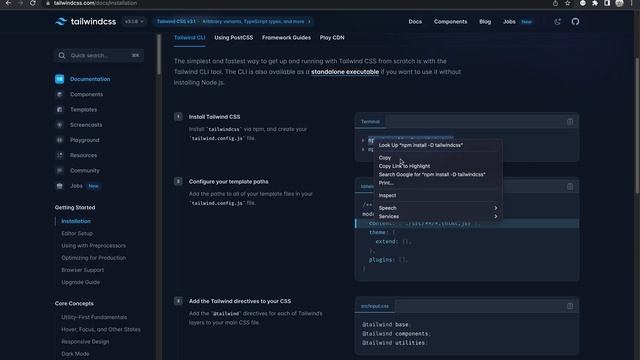Screen dimensions: 640x360
Task: Open the Editor Setup sidebar page
Action: (77, 233)
